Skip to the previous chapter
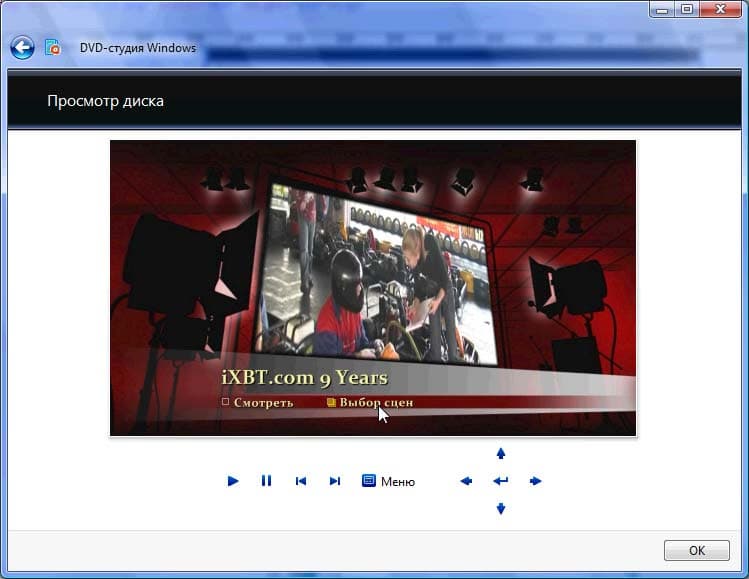 (x=301, y=481)
